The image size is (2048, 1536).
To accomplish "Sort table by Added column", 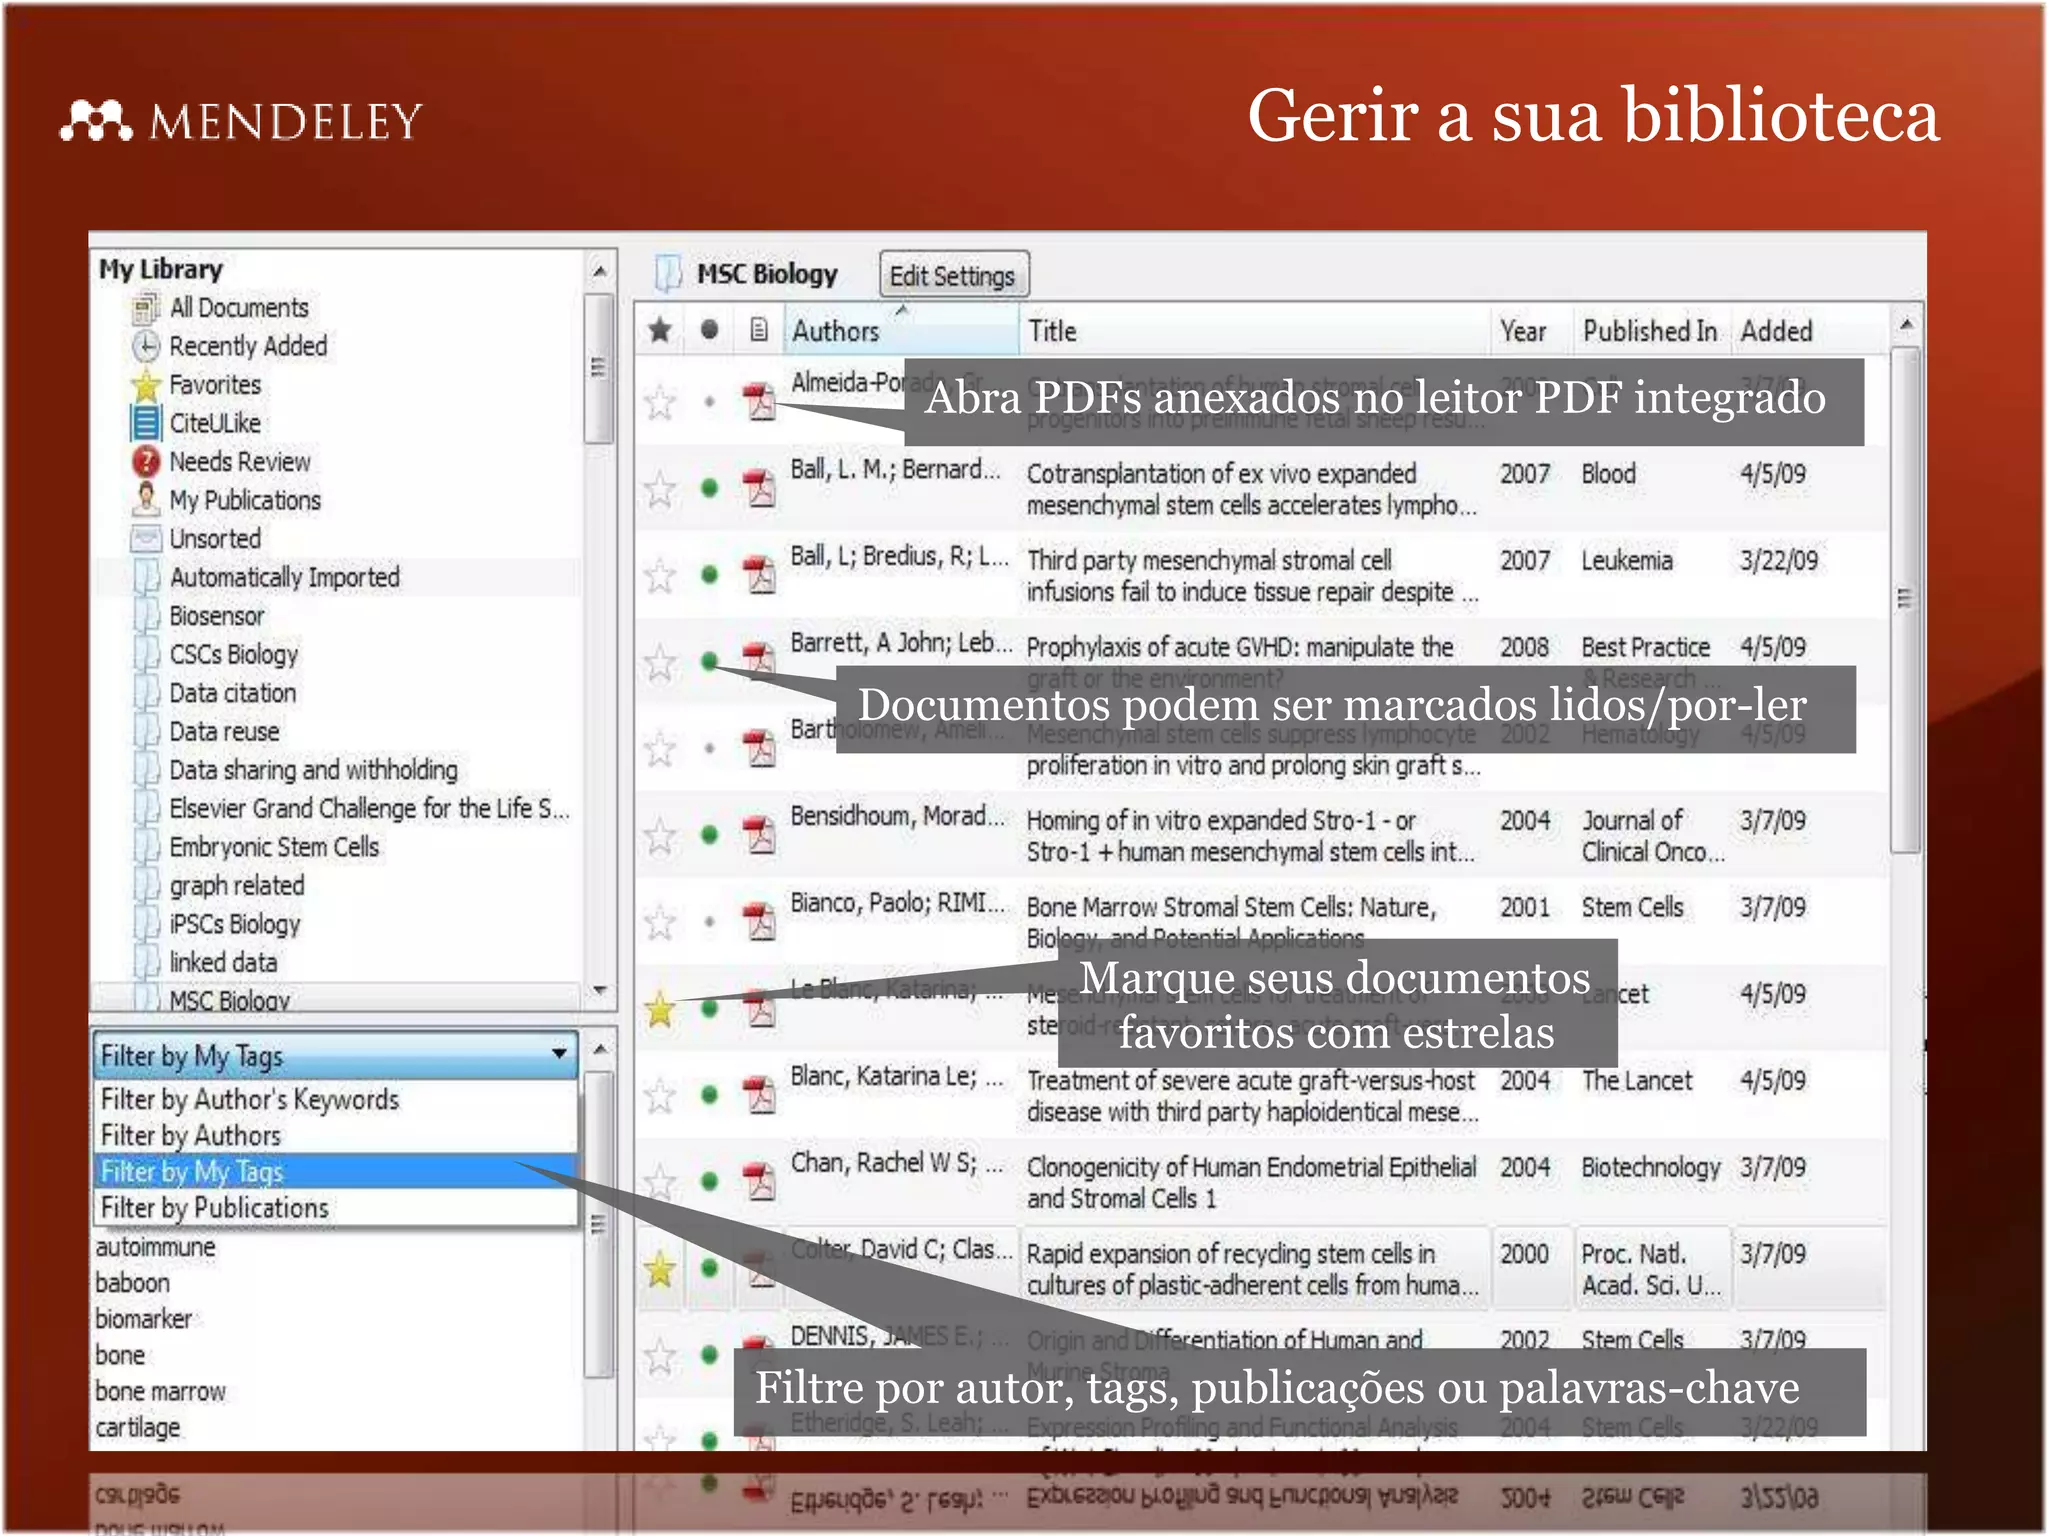I will pyautogui.click(x=1808, y=331).
